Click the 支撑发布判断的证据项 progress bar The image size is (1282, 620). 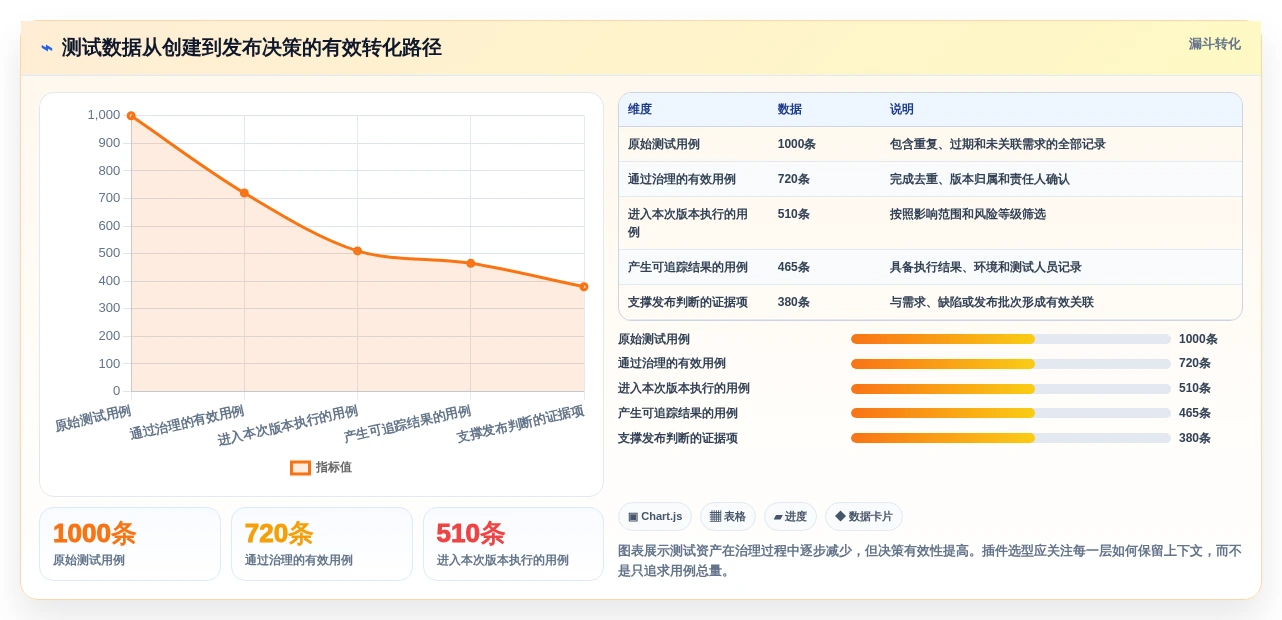click(1011, 438)
